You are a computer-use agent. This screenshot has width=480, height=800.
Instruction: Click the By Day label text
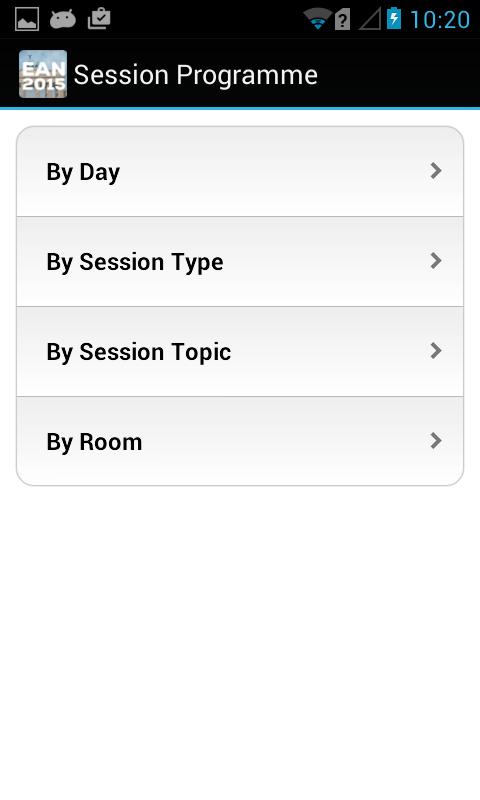point(83,172)
